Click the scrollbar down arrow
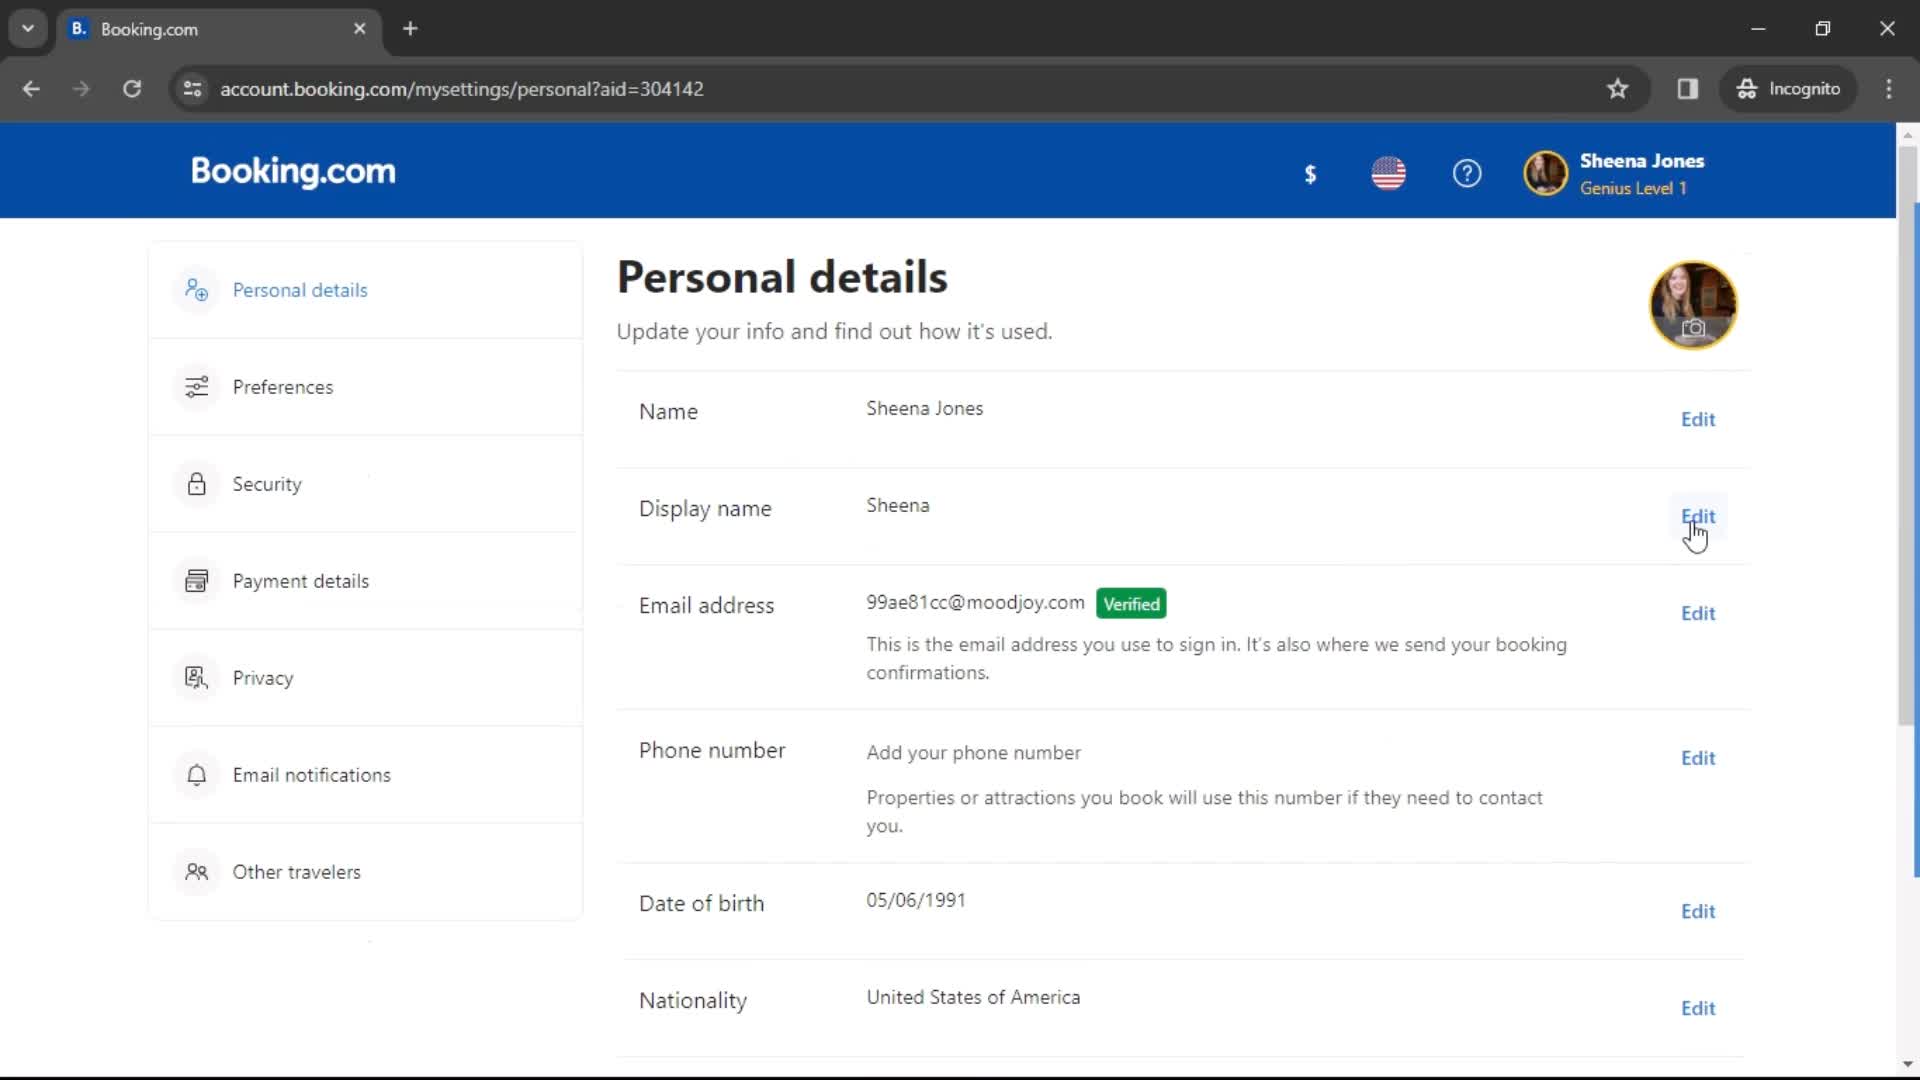This screenshot has height=1080, width=1920. [x=1907, y=1064]
